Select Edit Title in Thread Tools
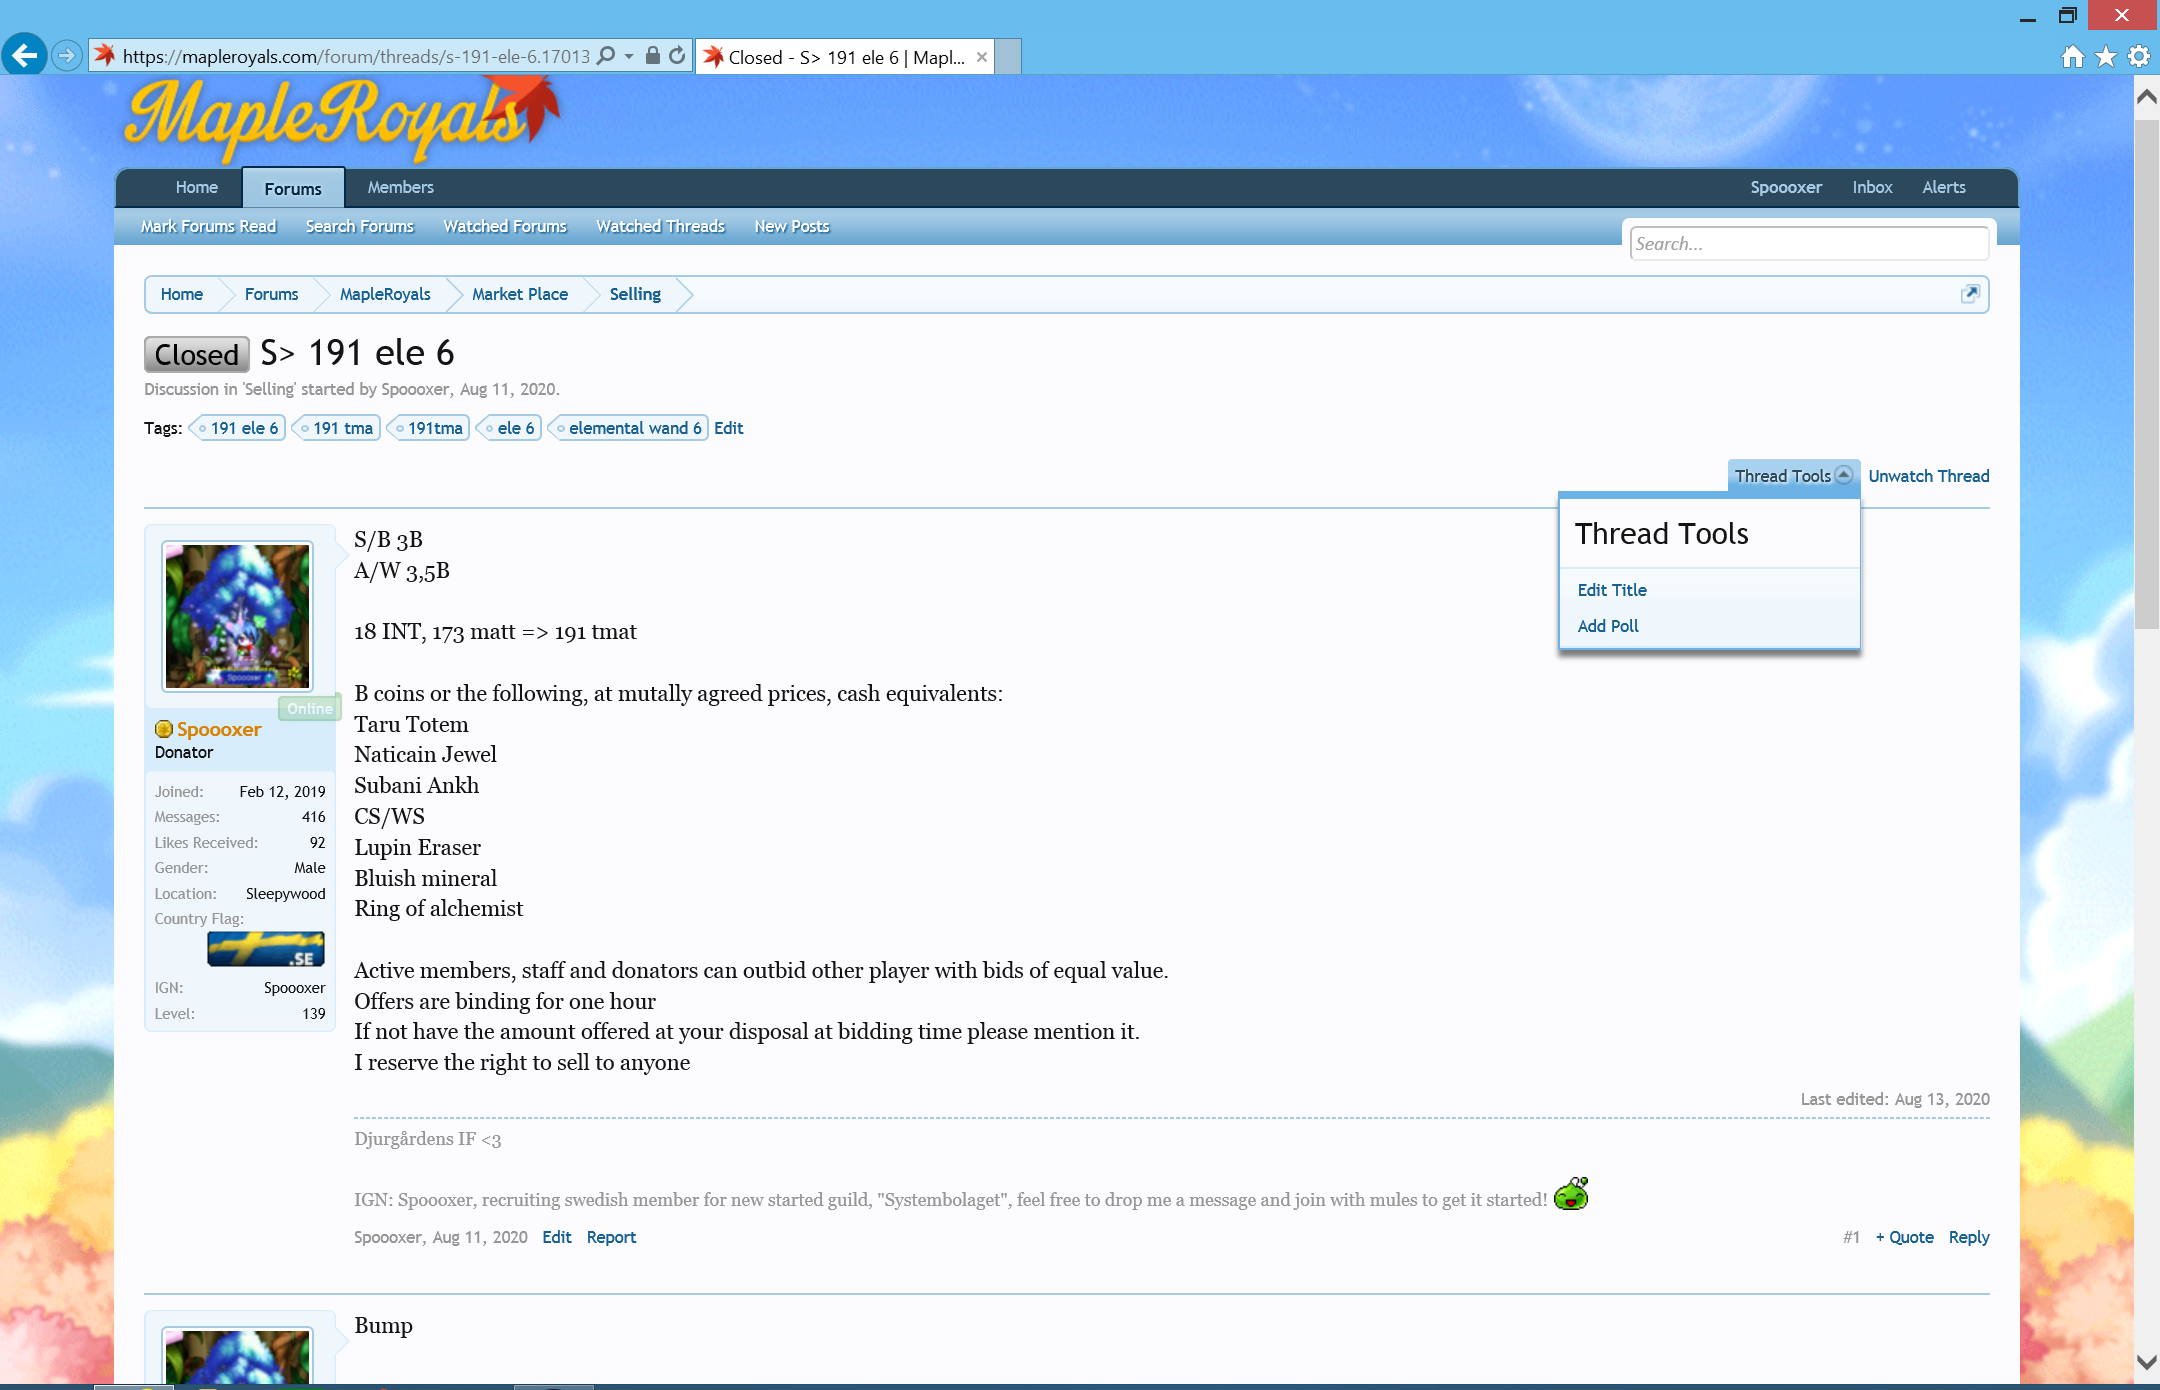Image resolution: width=2160 pixels, height=1390 pixels. (1611, 590)
